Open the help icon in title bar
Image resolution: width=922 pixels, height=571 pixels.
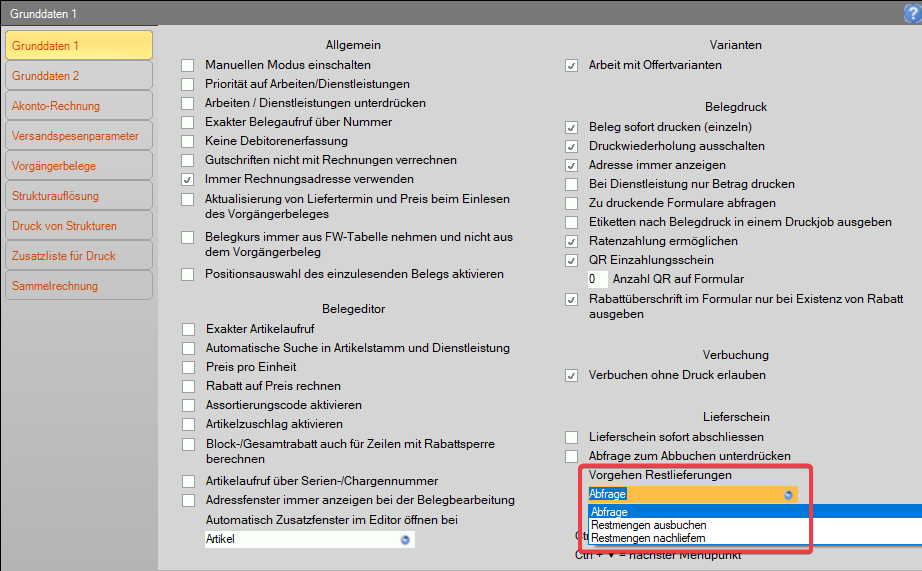click(913, 14)
